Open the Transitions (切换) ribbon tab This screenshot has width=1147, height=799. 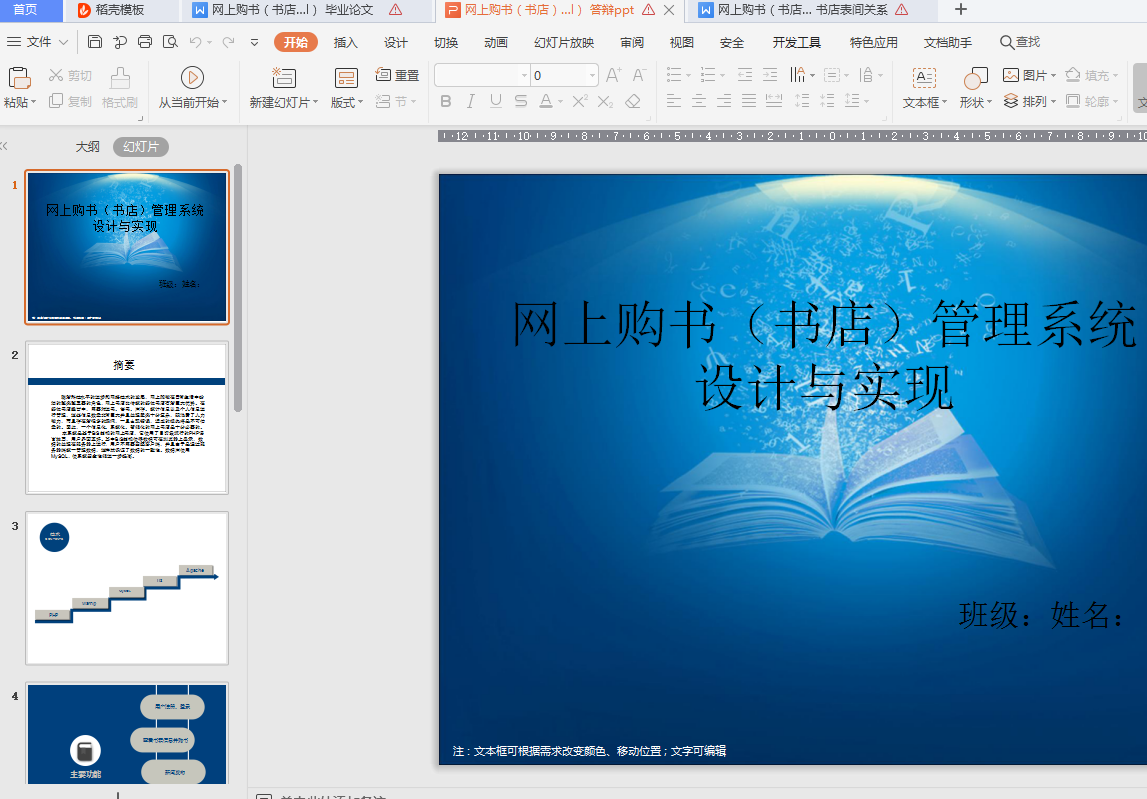(x=445, y=42)
